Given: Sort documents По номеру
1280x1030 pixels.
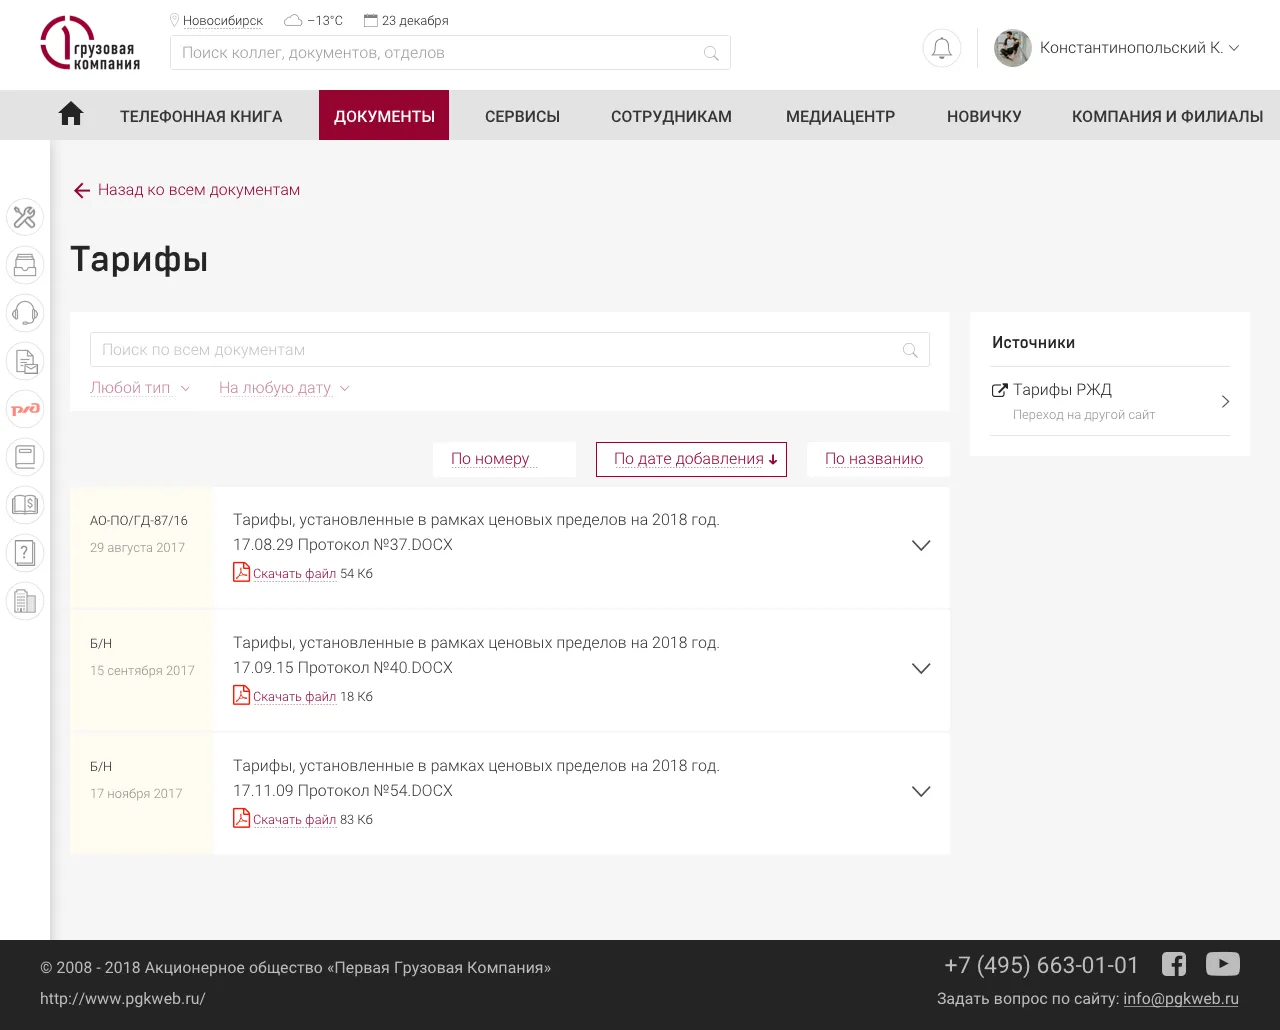Looking at the screenshot, I should pos(504,459).
